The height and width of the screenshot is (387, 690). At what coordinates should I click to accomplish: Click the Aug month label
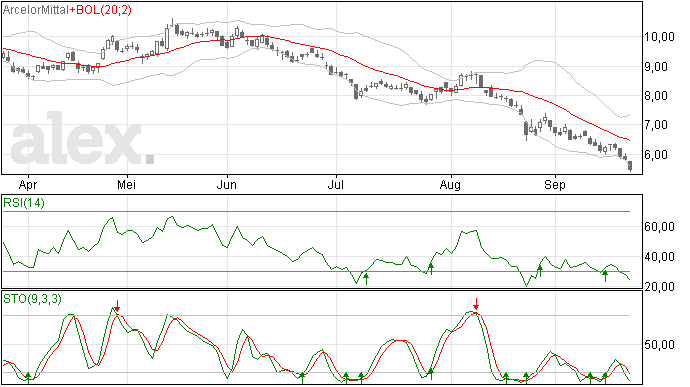pyautogui.click(x=450, y=184)
